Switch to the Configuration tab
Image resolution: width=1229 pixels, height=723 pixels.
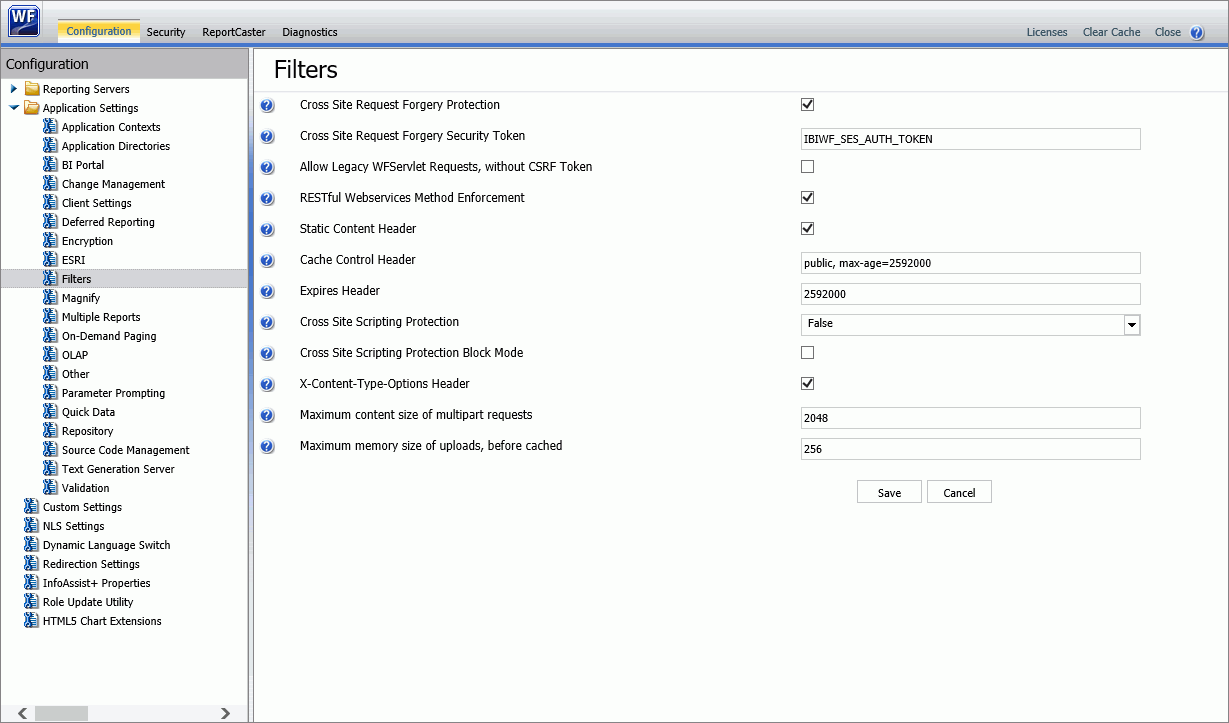point(99,31)
